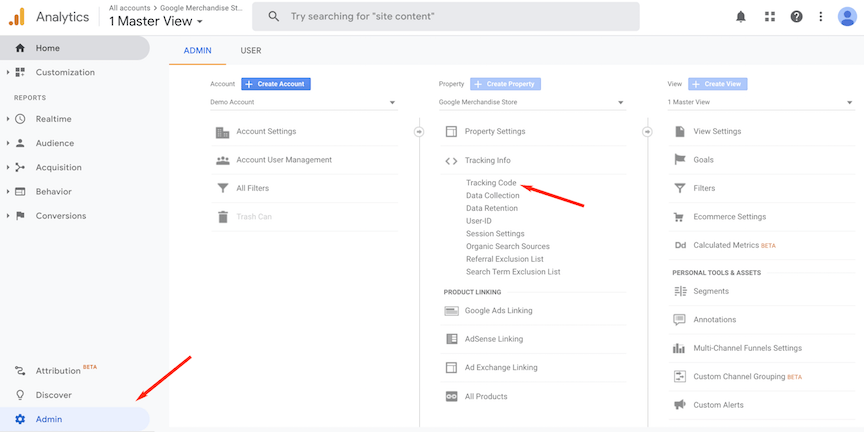The width and height of the screenshot is (864, 432).
Task: Click the Audience person icon
Action: (x=20, y=143)
